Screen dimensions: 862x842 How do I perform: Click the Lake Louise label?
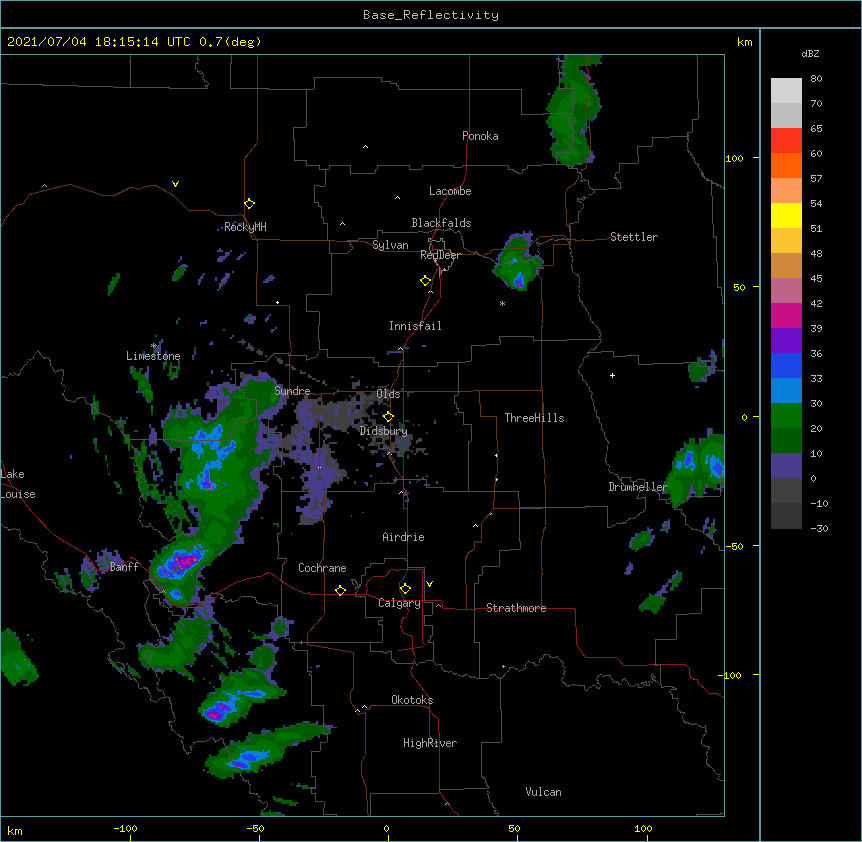click(x=18, y=484)
